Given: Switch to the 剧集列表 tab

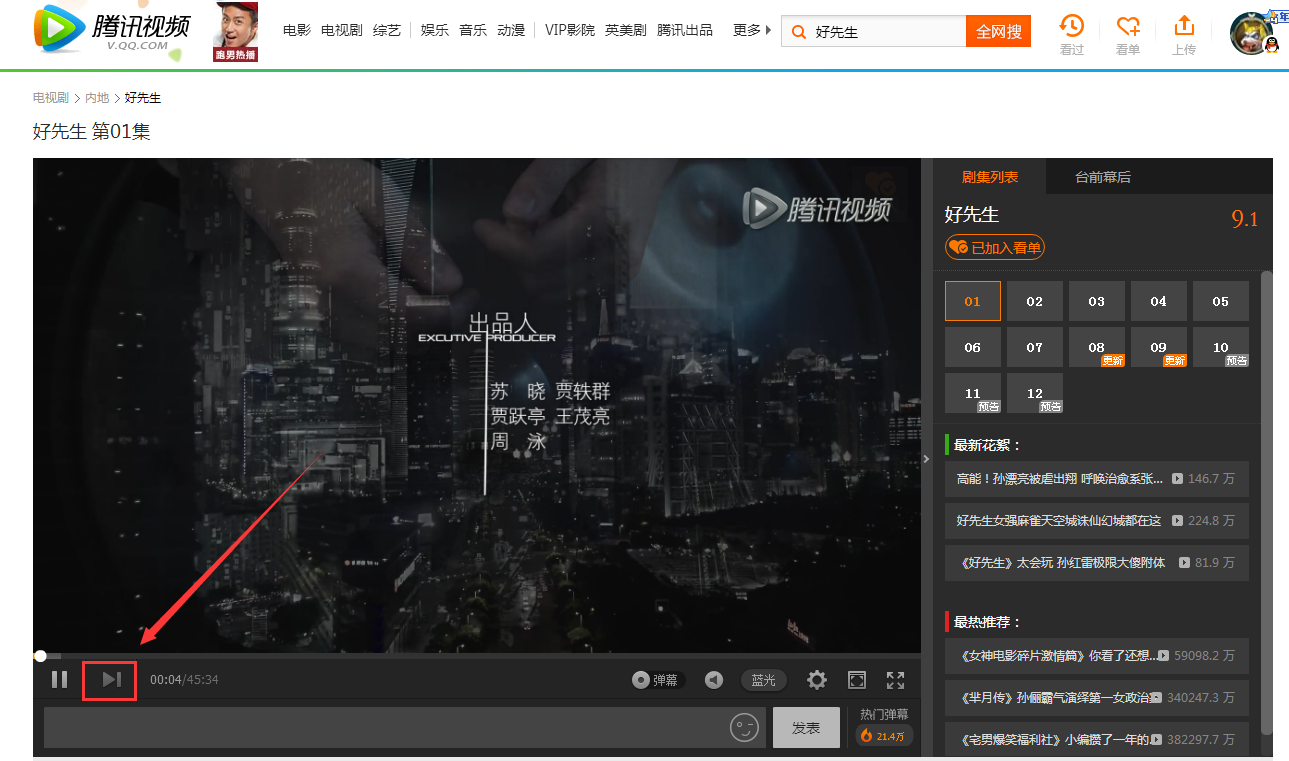Looking at the screenshot, I should click(x=990, y=177).
